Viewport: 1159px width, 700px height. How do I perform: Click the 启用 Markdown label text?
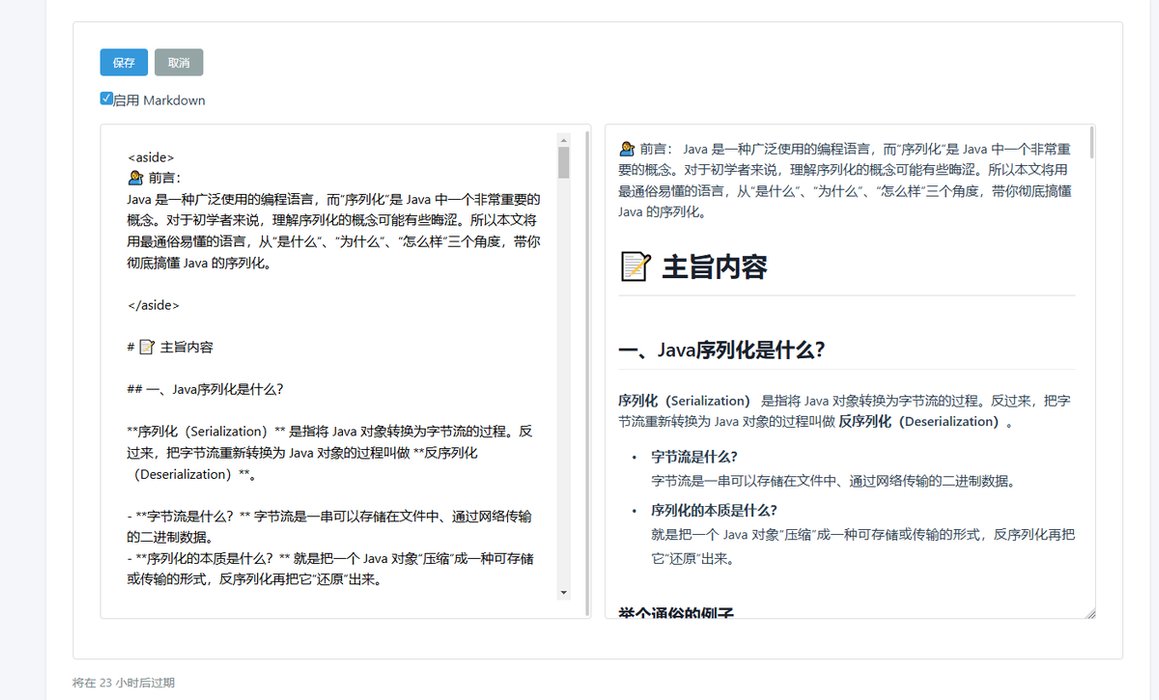(x=159, y=100)
